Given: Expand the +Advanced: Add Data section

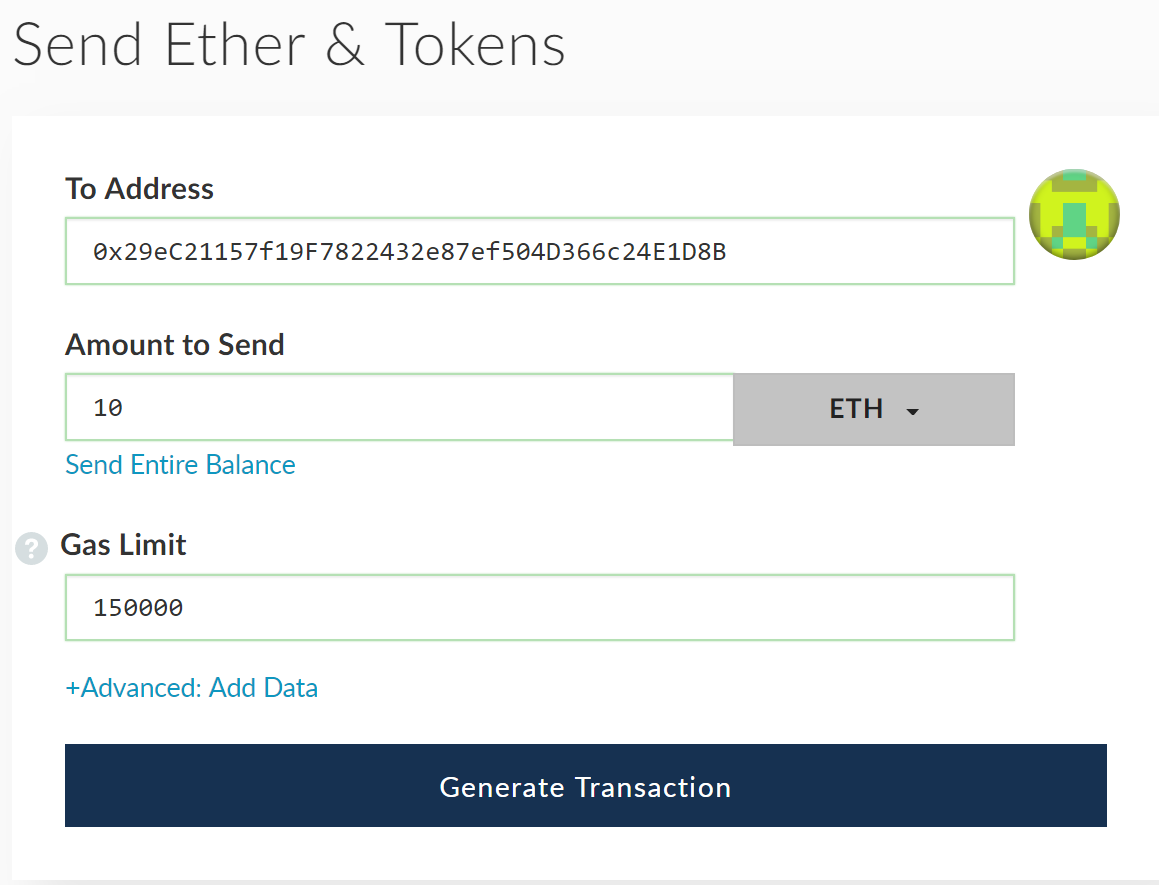Looking at the screenshot, I should coord(192,688).
